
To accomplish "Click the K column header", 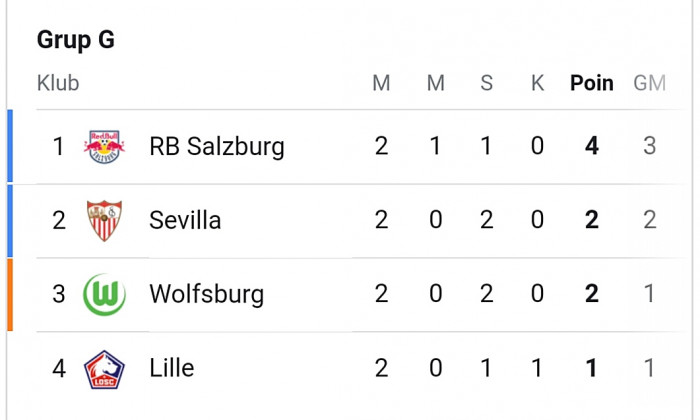I will [538, 83].
